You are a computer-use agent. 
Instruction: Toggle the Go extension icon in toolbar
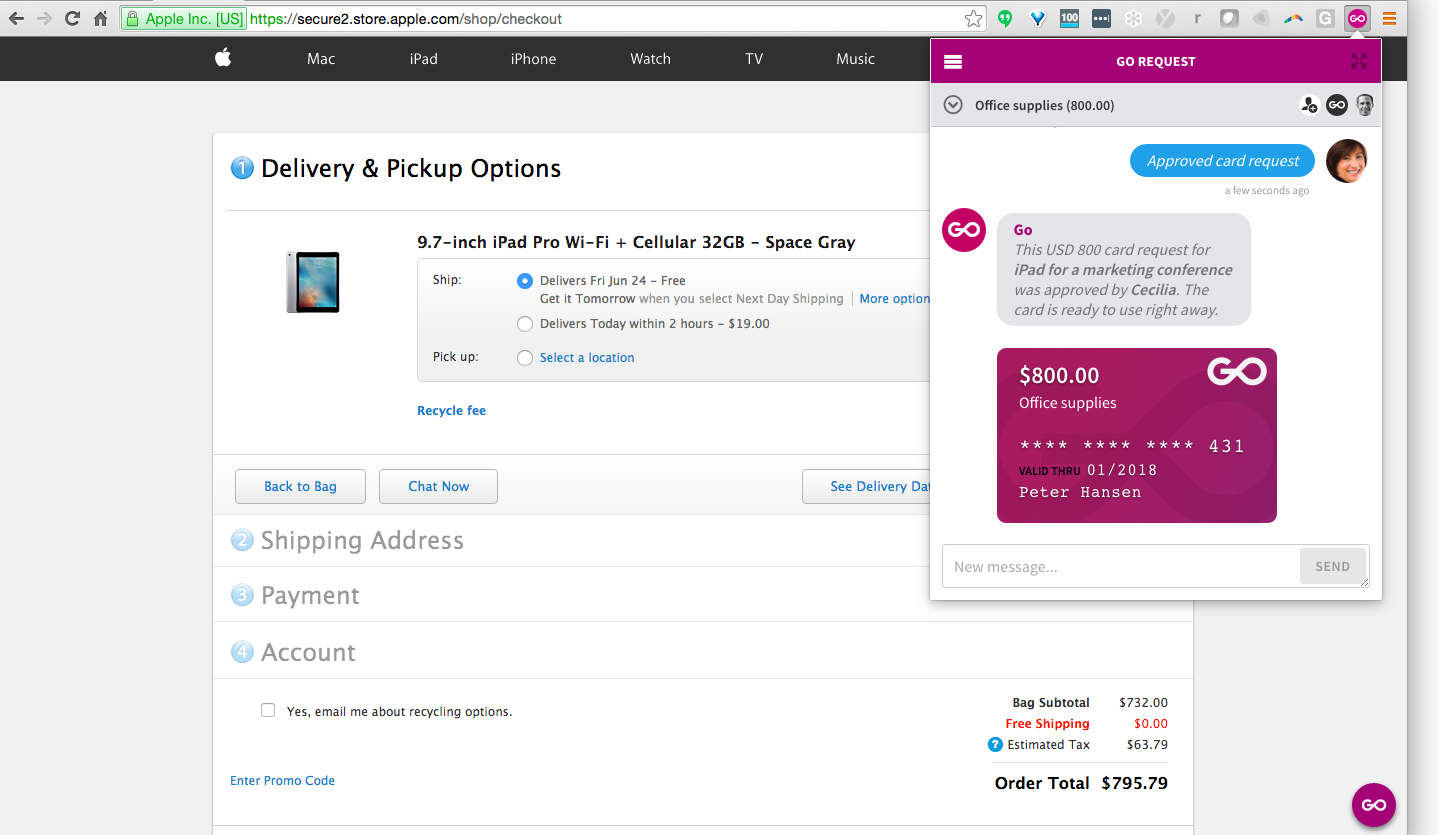tap(1357, 18)
